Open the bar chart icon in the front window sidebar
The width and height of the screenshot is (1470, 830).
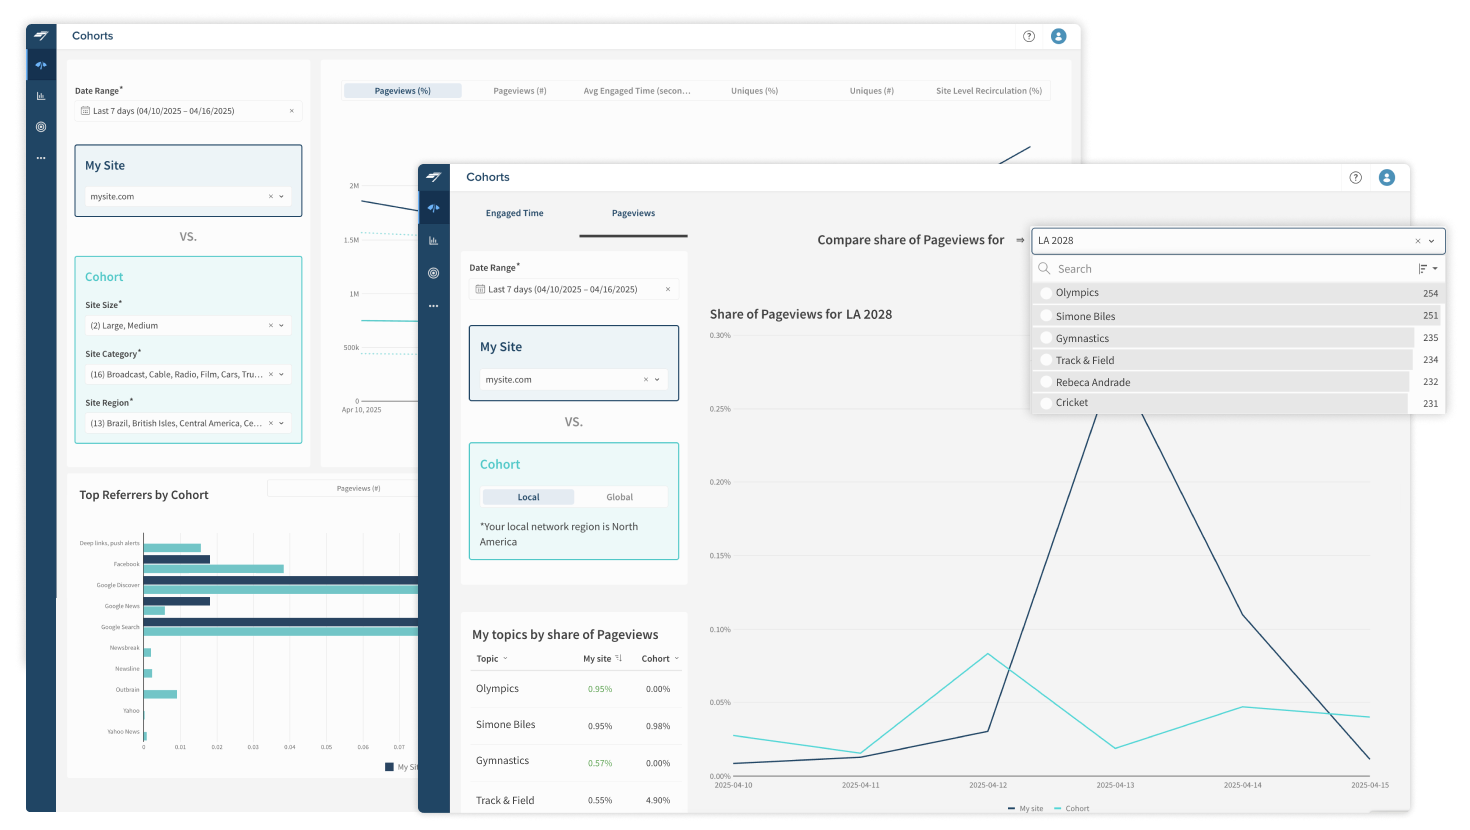point(433,240)
